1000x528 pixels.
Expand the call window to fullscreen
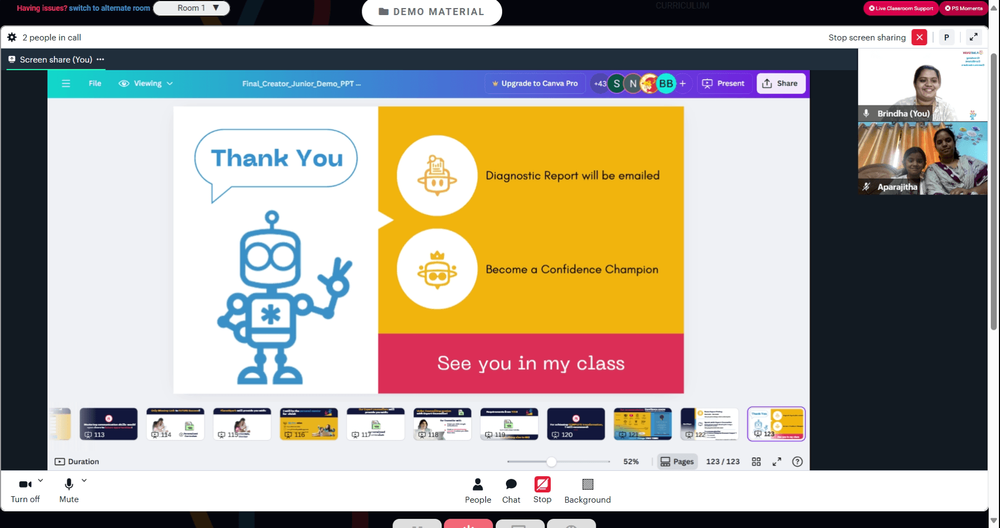pos(974,38)
